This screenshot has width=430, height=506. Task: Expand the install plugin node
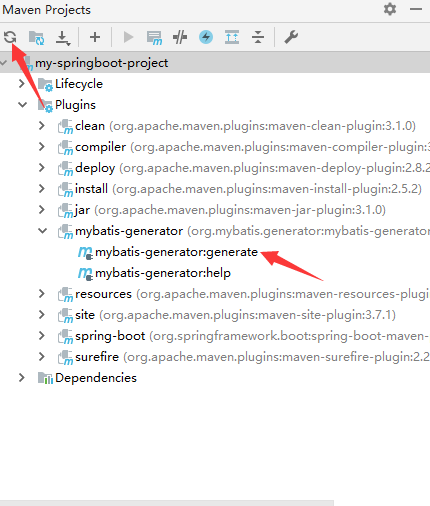[x=42, y=189]
